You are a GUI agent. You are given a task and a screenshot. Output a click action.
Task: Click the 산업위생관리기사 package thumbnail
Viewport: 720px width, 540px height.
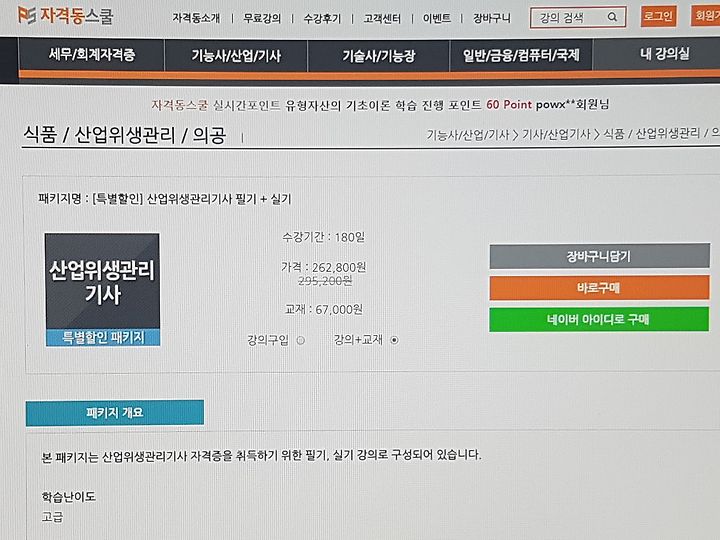point(102,289)
